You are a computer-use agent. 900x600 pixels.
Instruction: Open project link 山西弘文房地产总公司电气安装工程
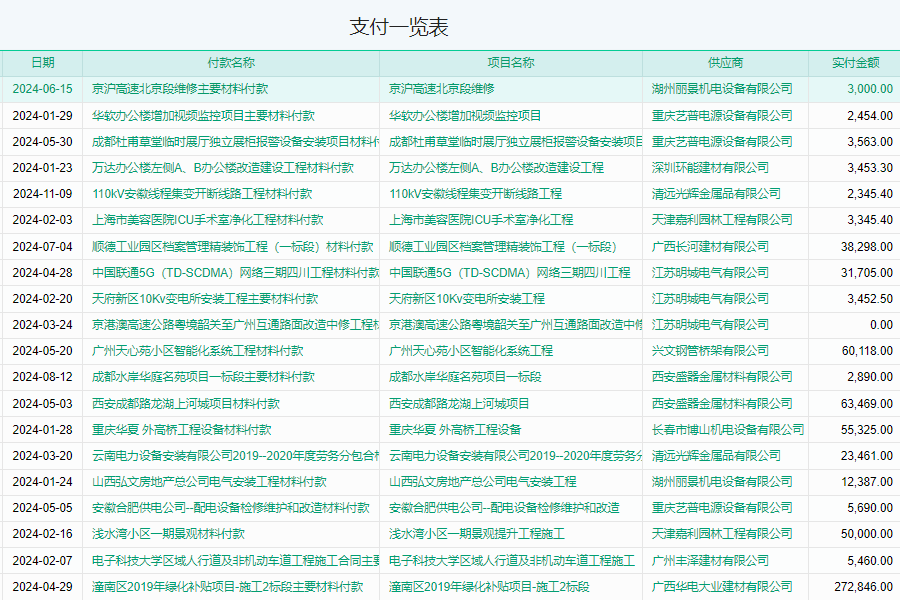click(483, 481)
